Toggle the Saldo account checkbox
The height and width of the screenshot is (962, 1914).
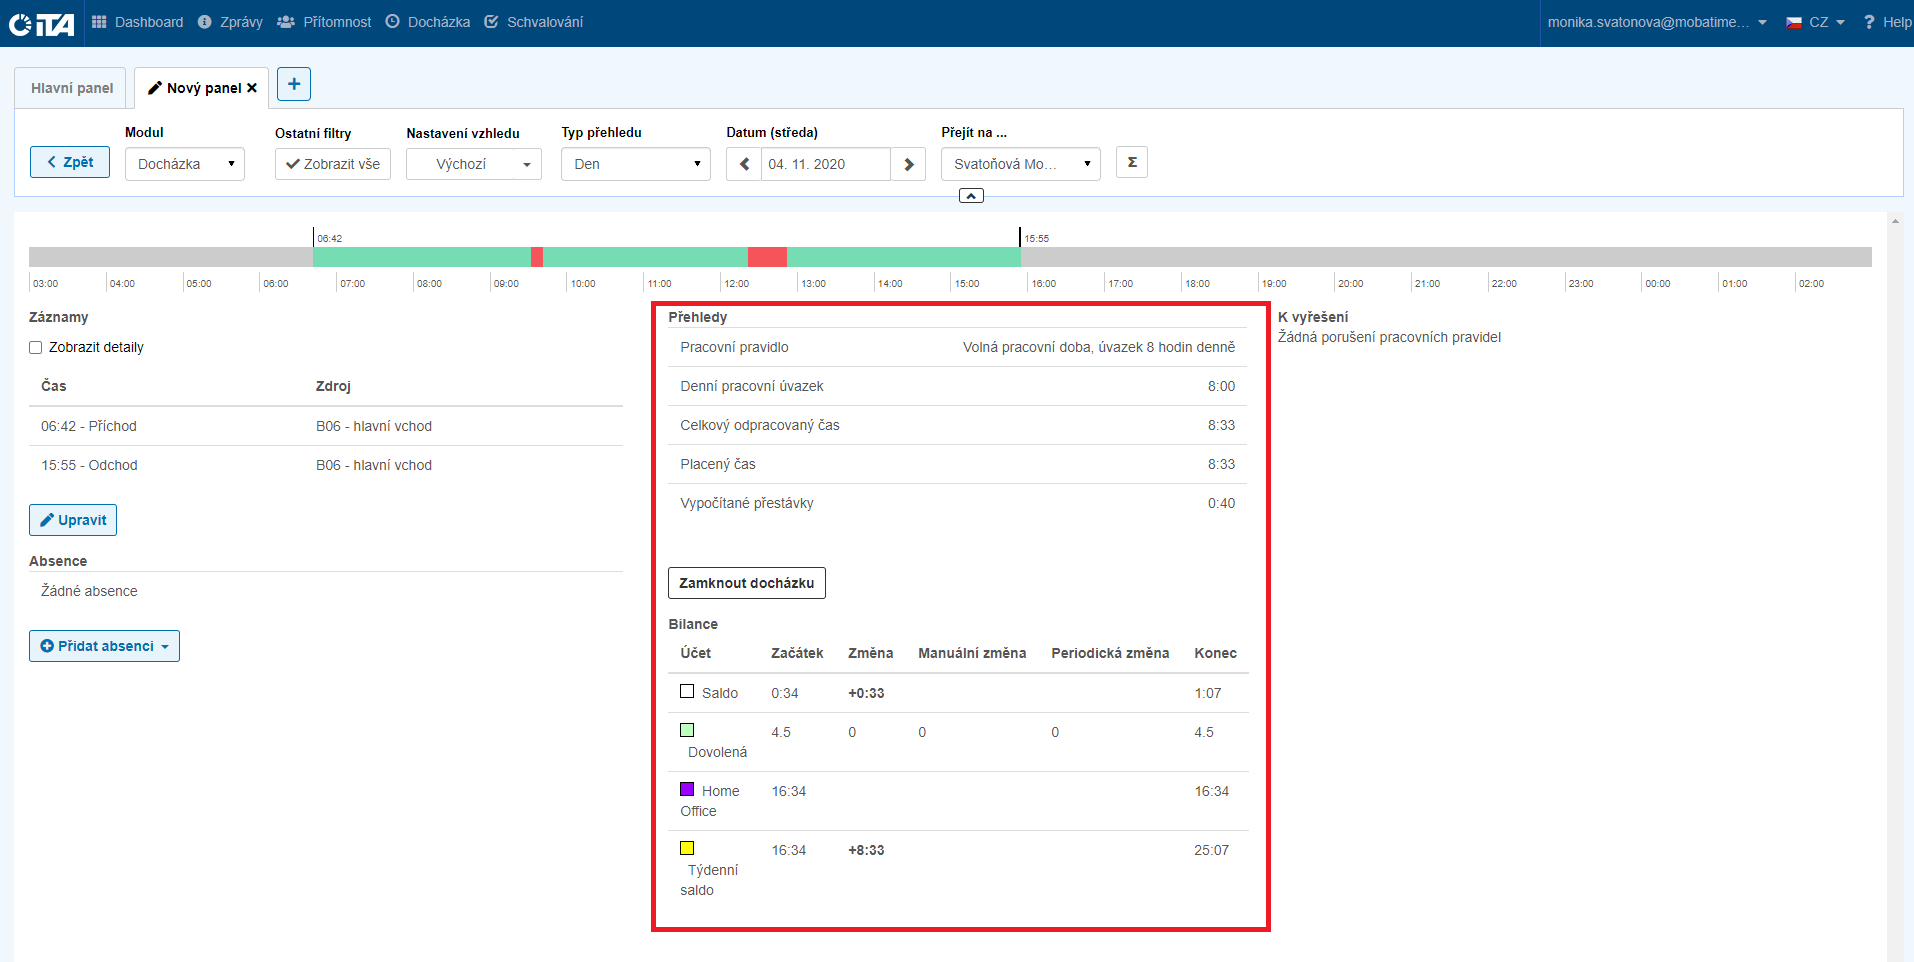coord(687,691)
